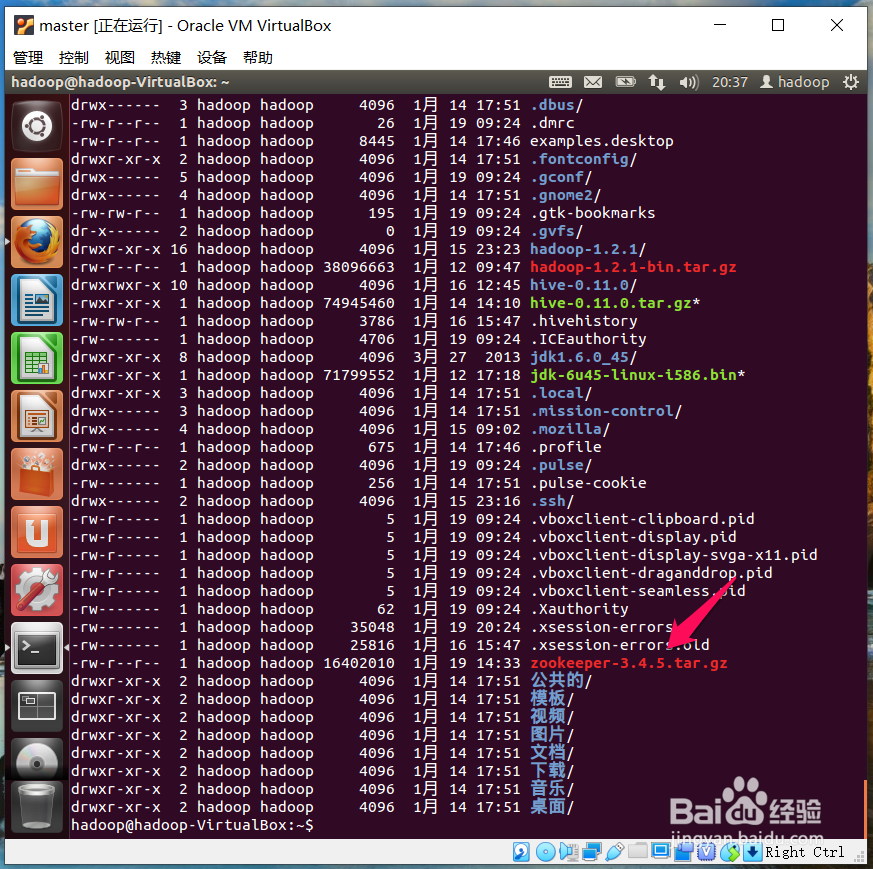The image size is (873, 869).
Task: Open Ubuntu Software Center shopping bag icon
Action: click(37, 474)
